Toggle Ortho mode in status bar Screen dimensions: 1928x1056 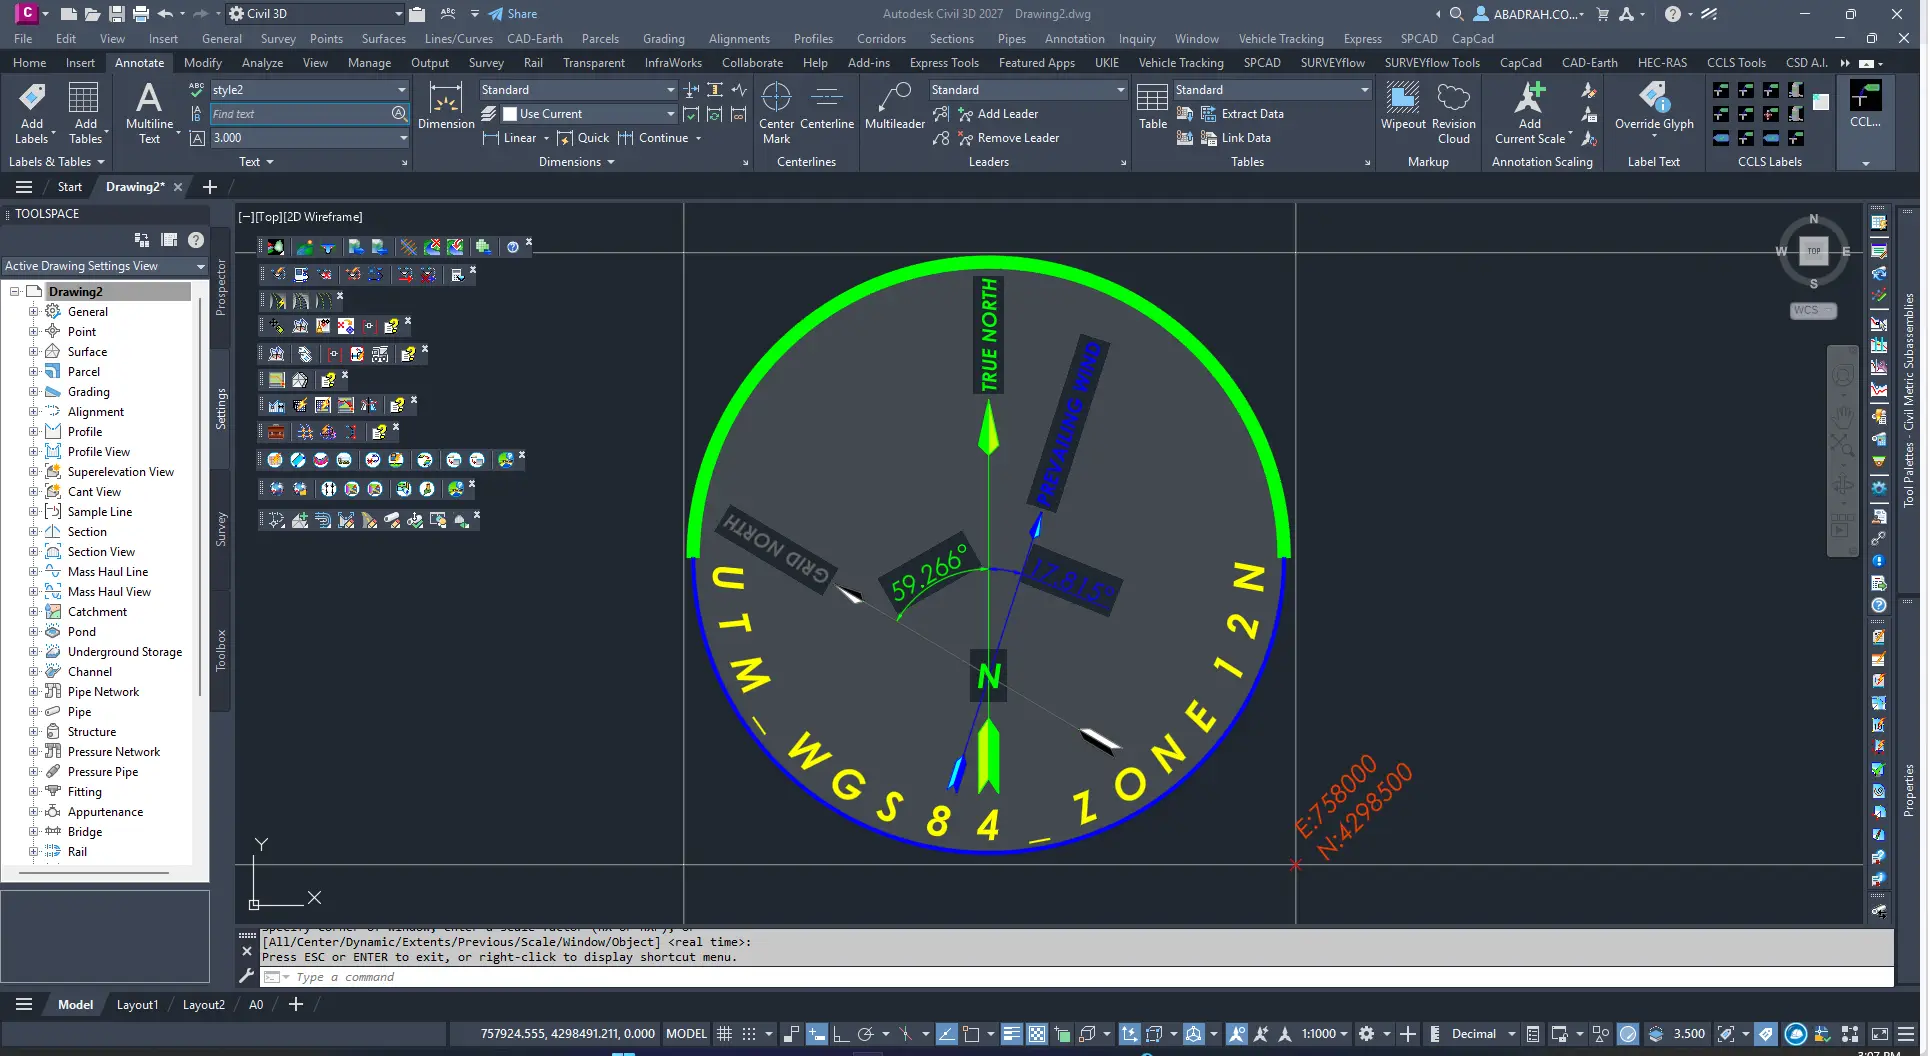pyautogui.click(x=841, y=1034)
